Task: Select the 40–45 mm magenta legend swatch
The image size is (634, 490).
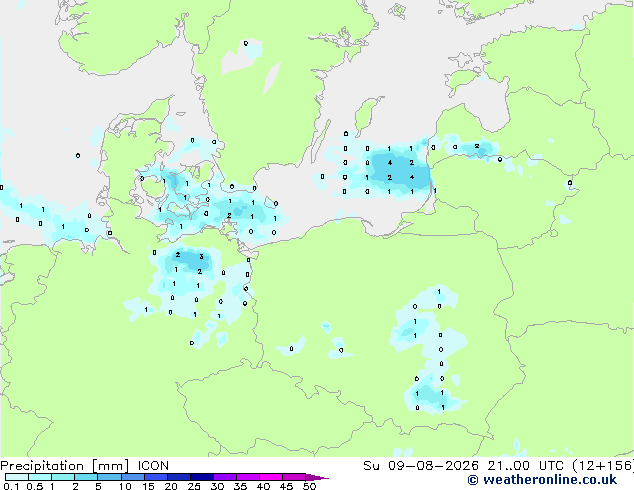Action: click(271, 477)
